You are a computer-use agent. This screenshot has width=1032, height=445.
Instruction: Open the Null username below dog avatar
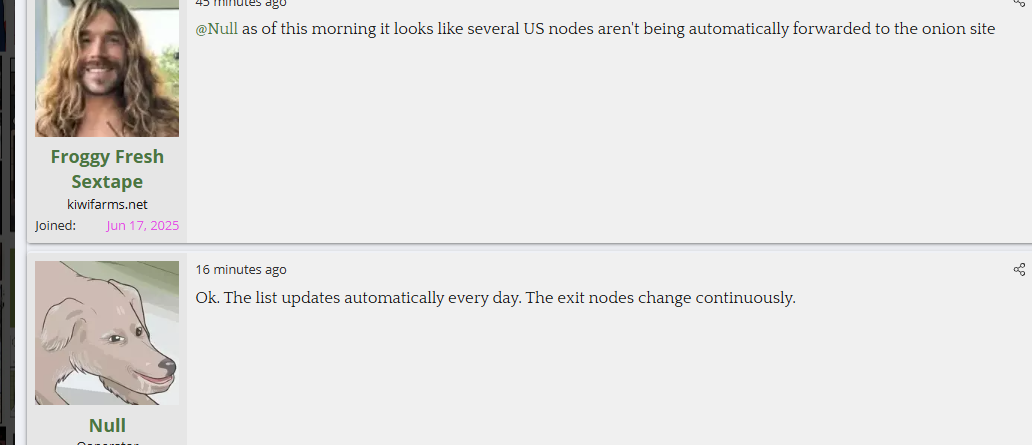point(107,425)
